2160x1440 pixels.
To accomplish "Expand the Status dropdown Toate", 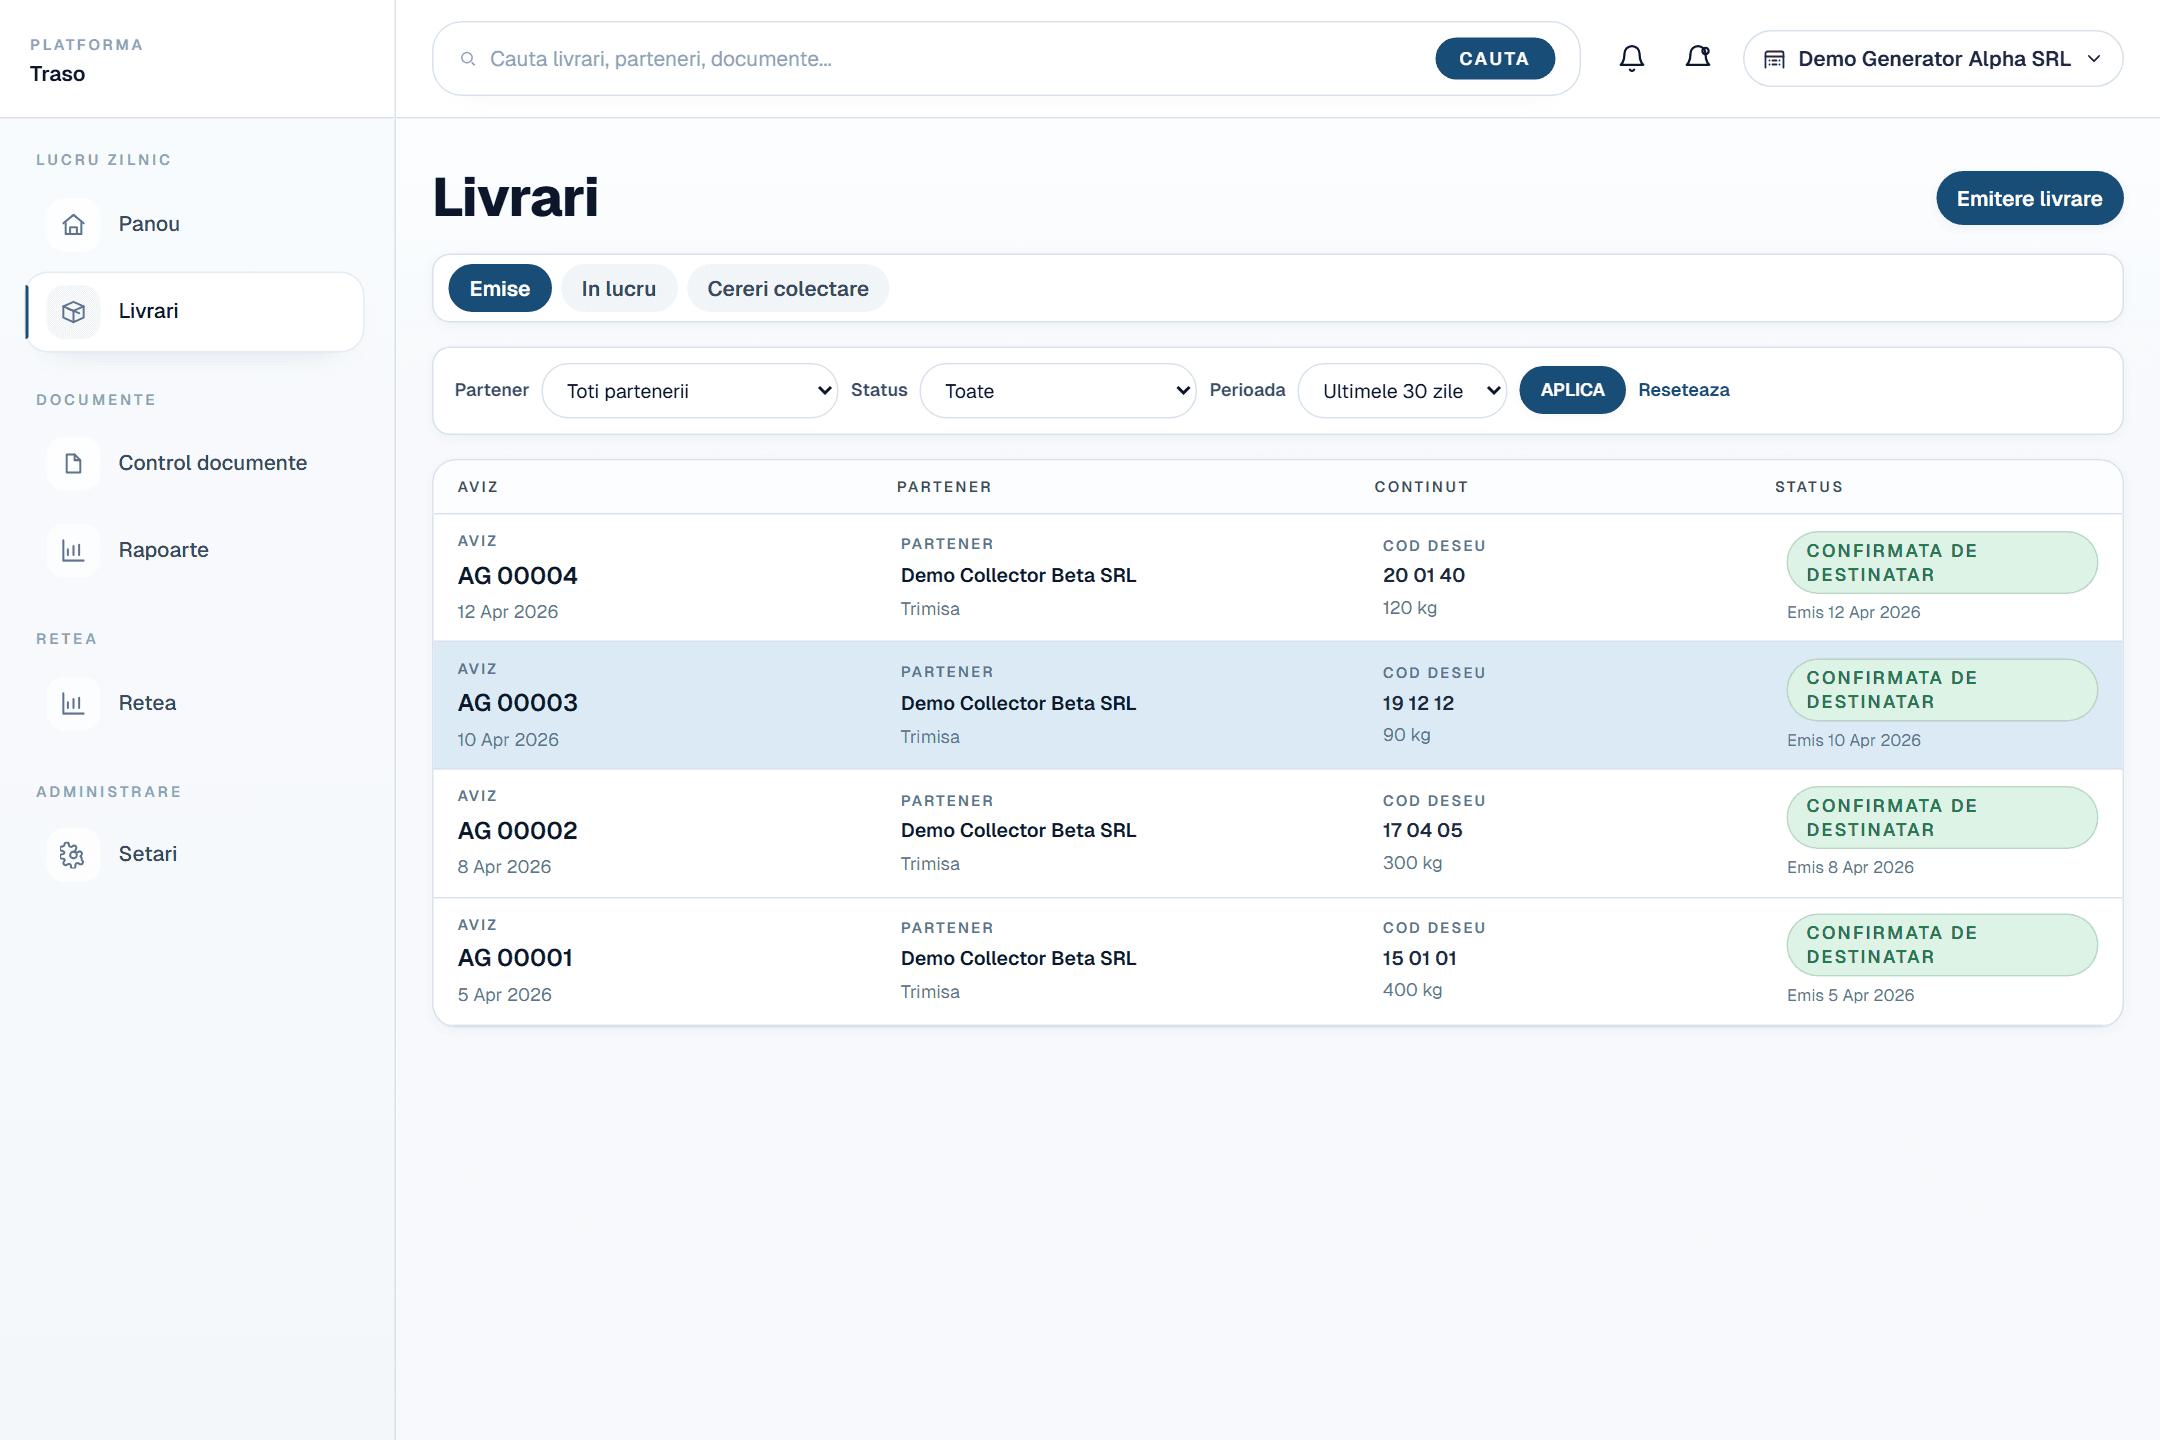I will pos(1057,391).
